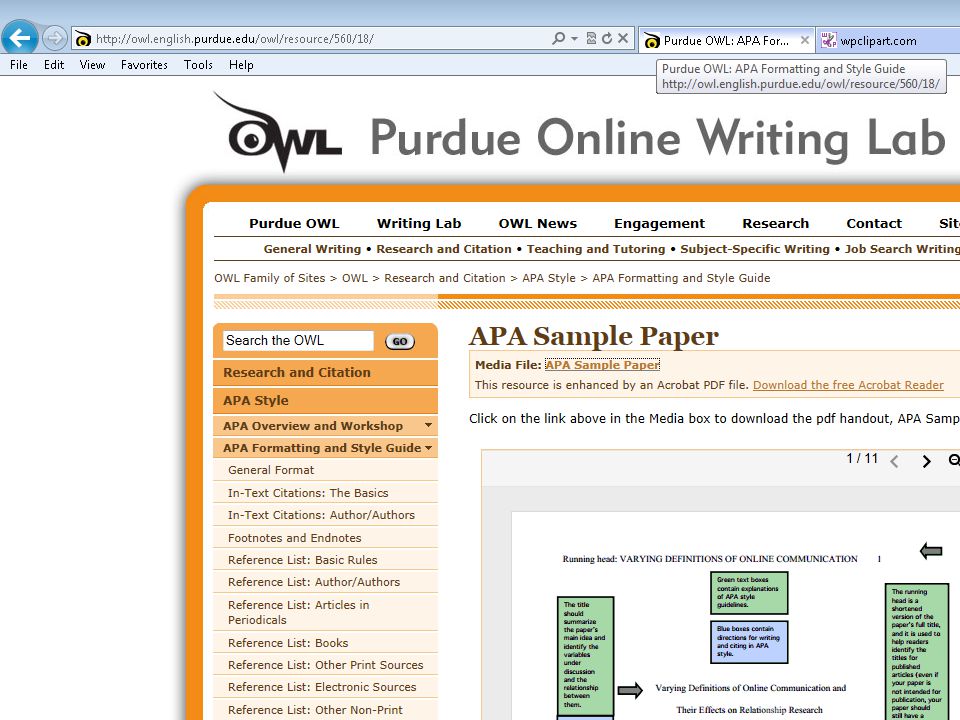
Task: Open the Favorites menu
Action: [x=144, y=65]
